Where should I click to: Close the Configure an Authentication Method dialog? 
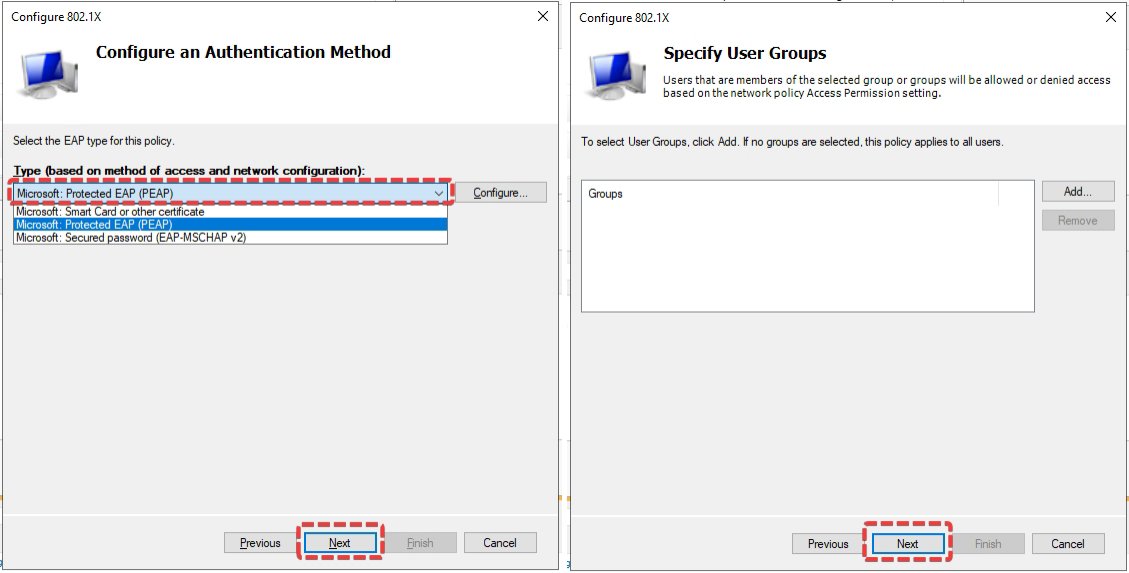pyautogui.click(x=542, y=16)
